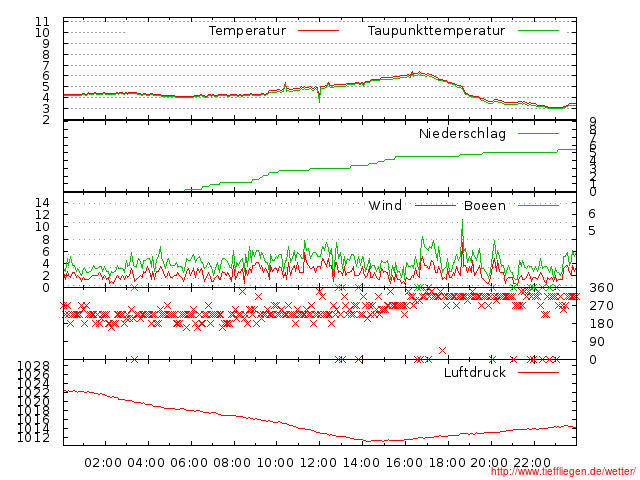Click the 14:00 time axis label
Screen dimensions: 640x480
[x=361, y=463]
